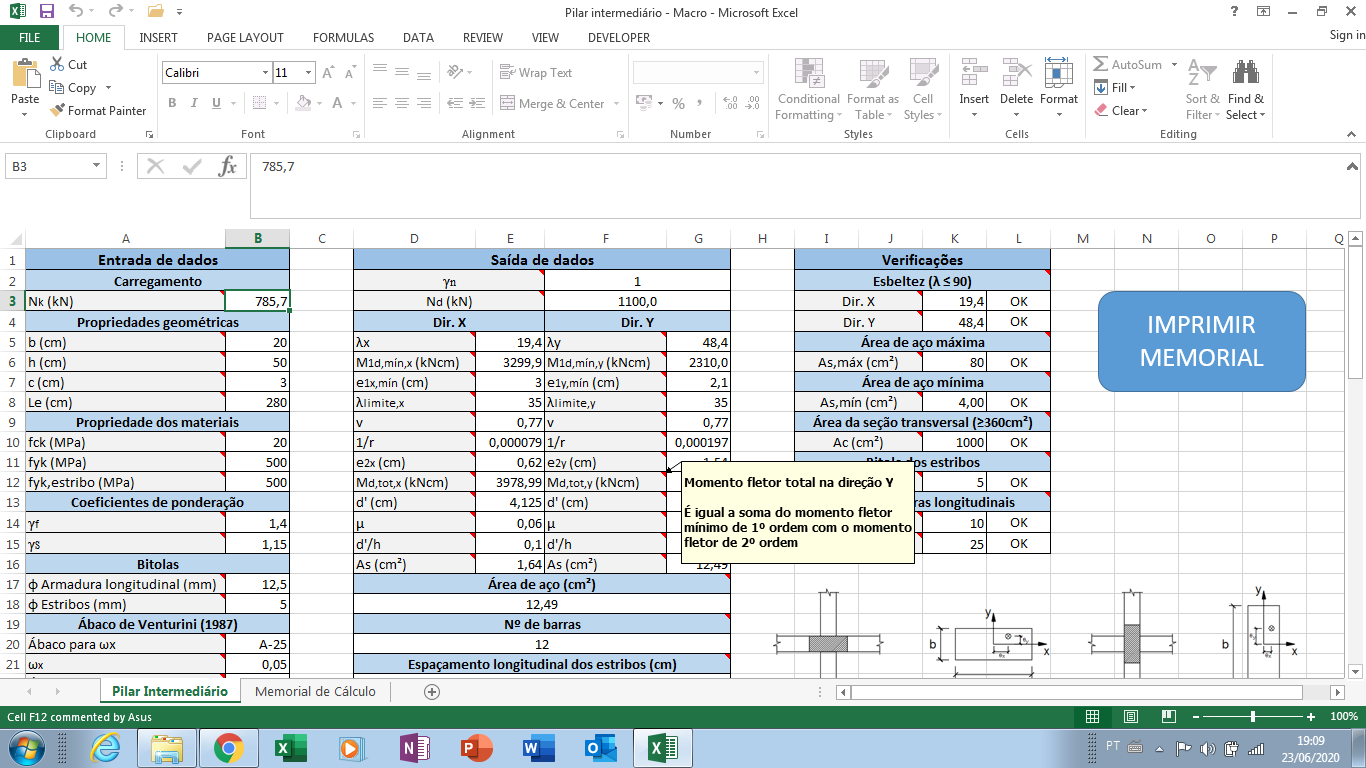Screen dimensions: 1366x768
Task: Switch to the INSERT ribbon tab
Action: coord(159,37)
